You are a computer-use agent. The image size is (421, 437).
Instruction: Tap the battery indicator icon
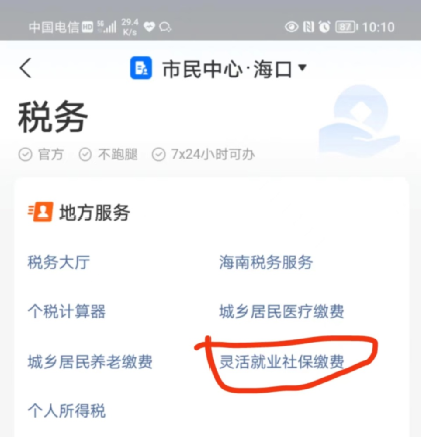tap(346, 27)
